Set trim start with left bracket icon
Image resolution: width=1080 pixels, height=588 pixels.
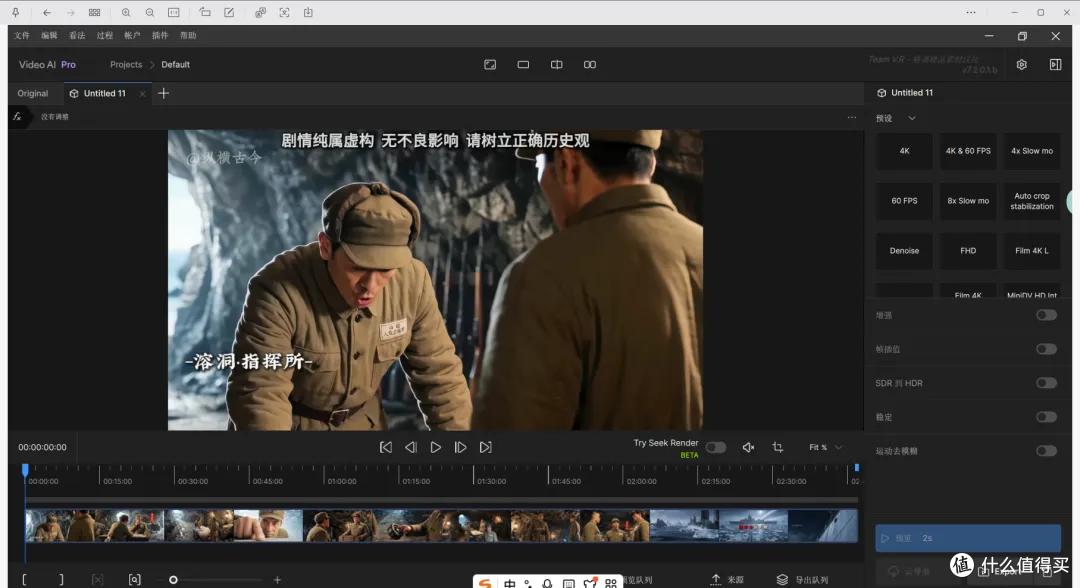(x=24, y=580)
